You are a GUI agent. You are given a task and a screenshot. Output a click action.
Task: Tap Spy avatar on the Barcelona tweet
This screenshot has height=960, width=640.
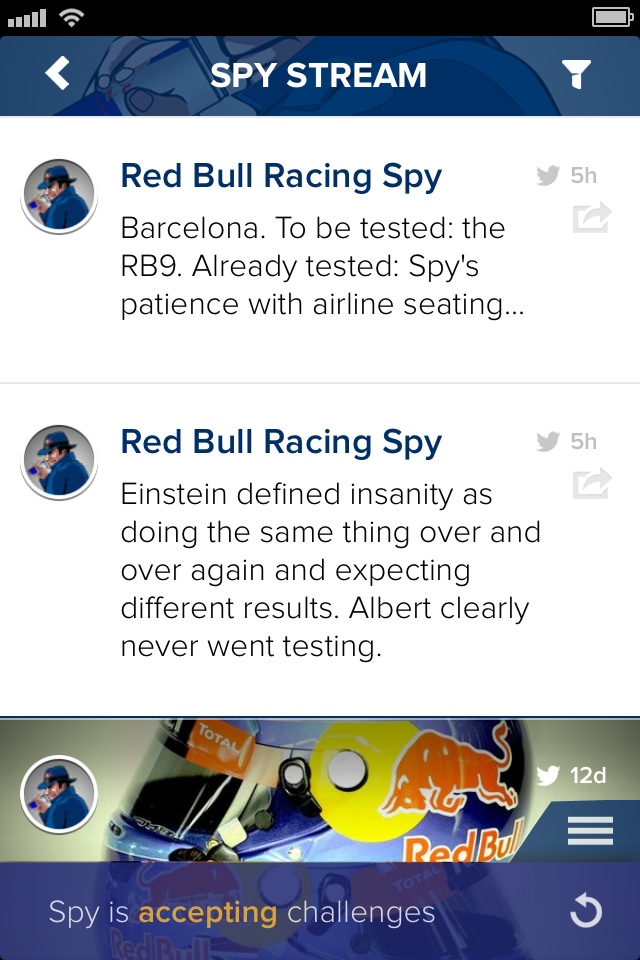(59, 196)
